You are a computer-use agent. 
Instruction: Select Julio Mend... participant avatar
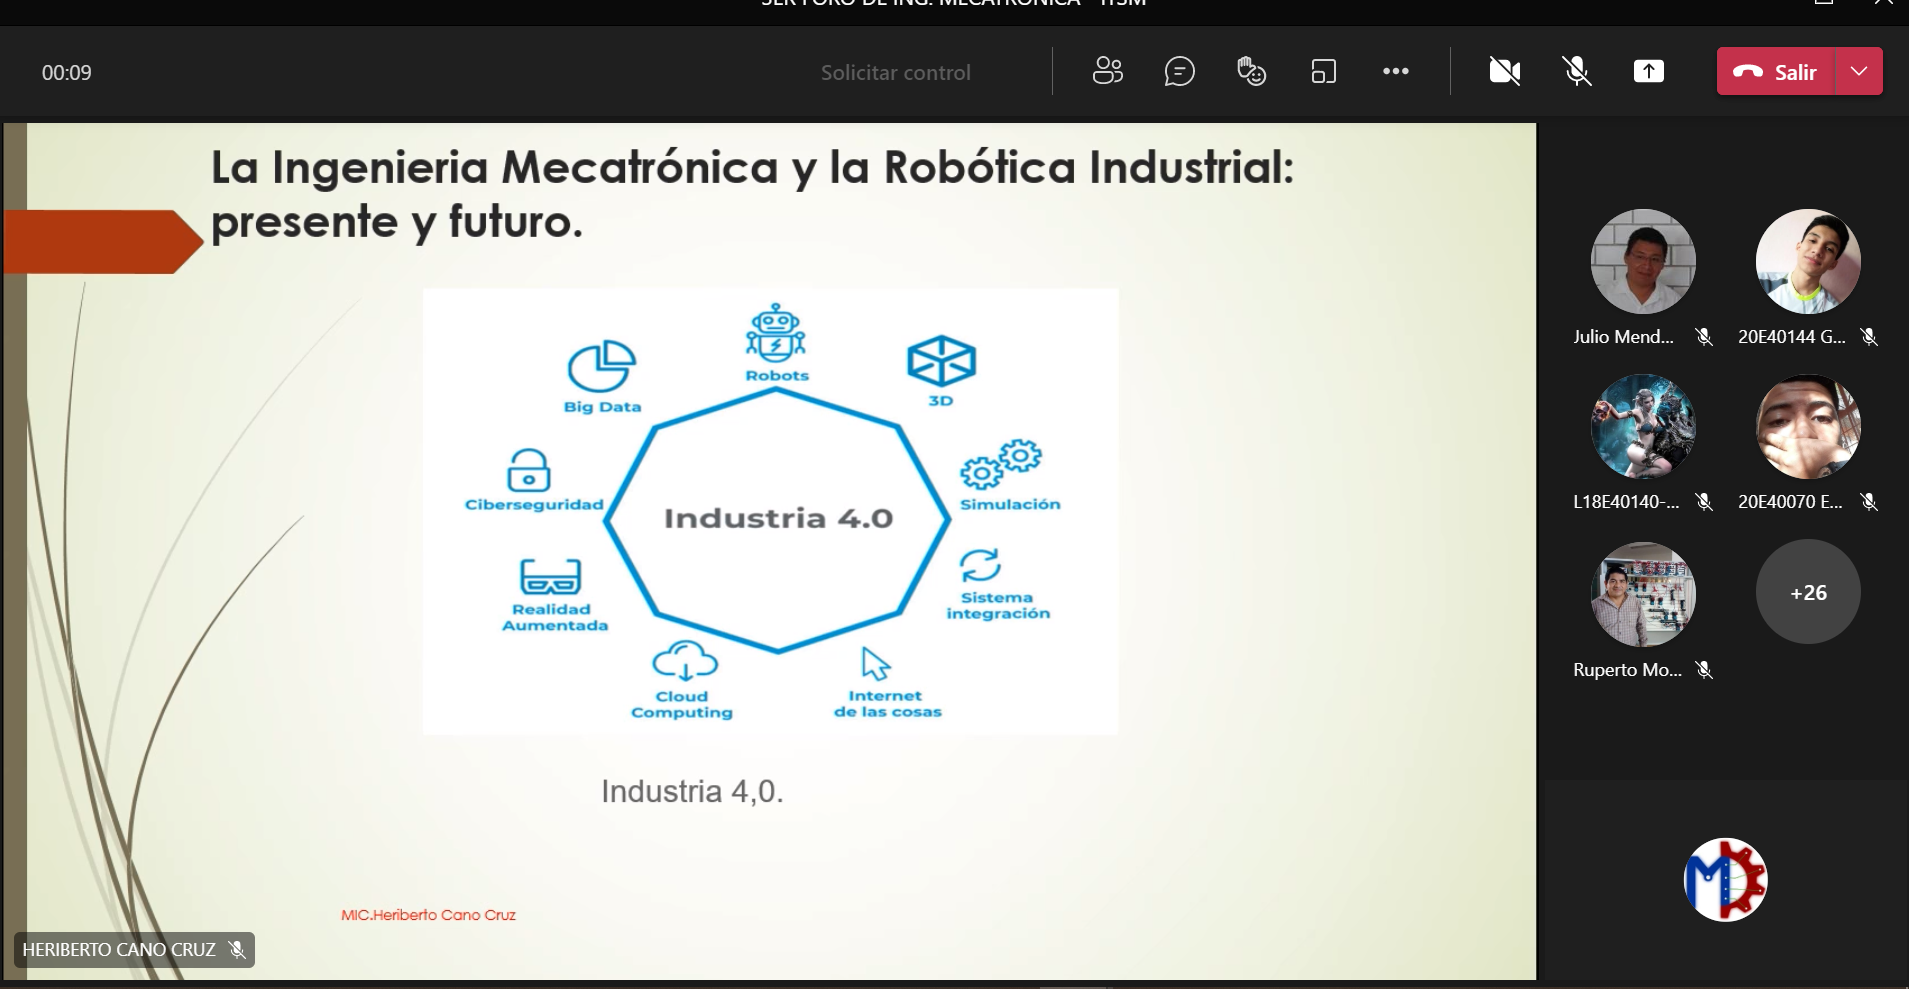pyautogui.click(x=1643, y=261)
